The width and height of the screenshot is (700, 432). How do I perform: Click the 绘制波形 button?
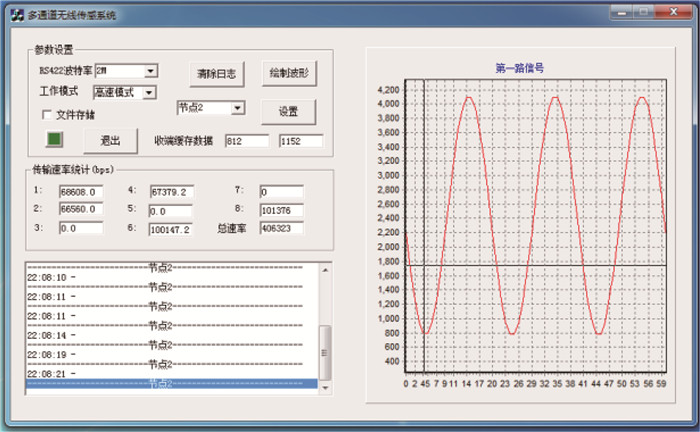[x=289, y=74]
